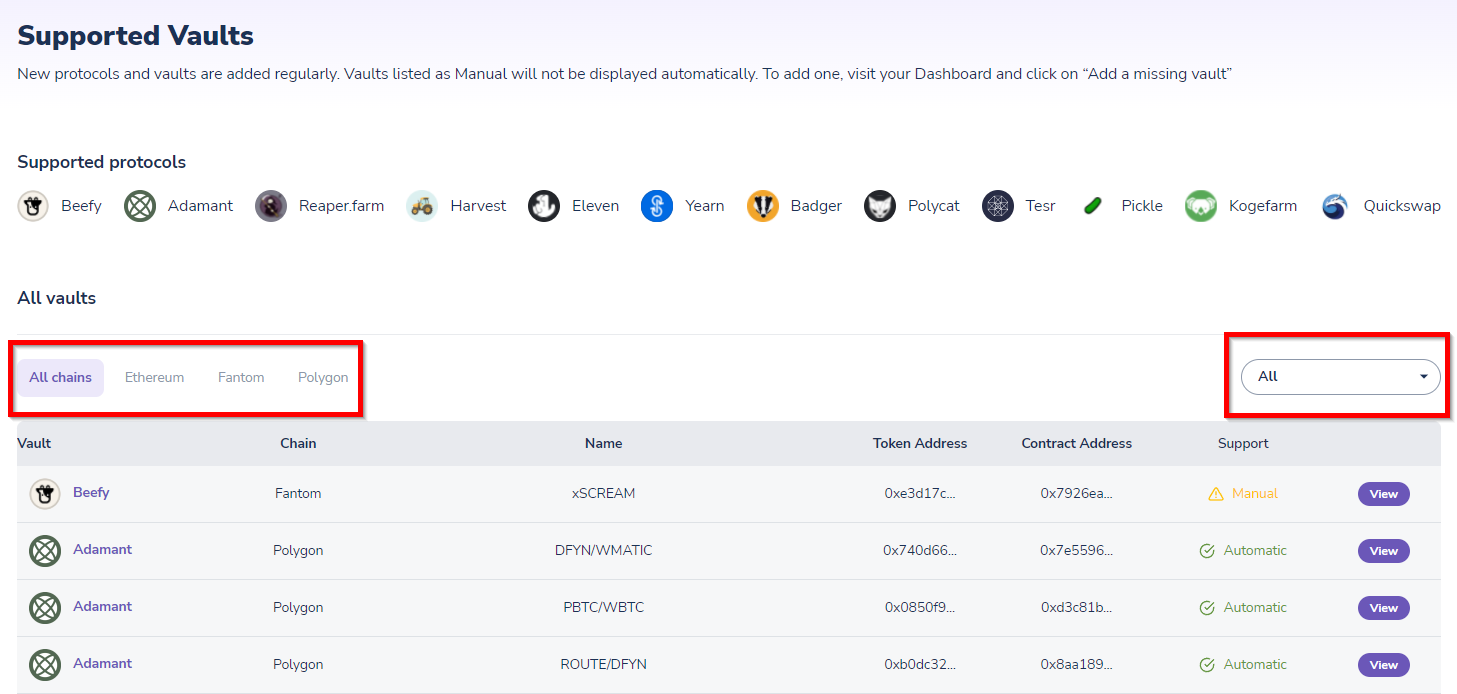Click the Manual support label
The width and height of the screenshot is (1457, 694).
1255,494
